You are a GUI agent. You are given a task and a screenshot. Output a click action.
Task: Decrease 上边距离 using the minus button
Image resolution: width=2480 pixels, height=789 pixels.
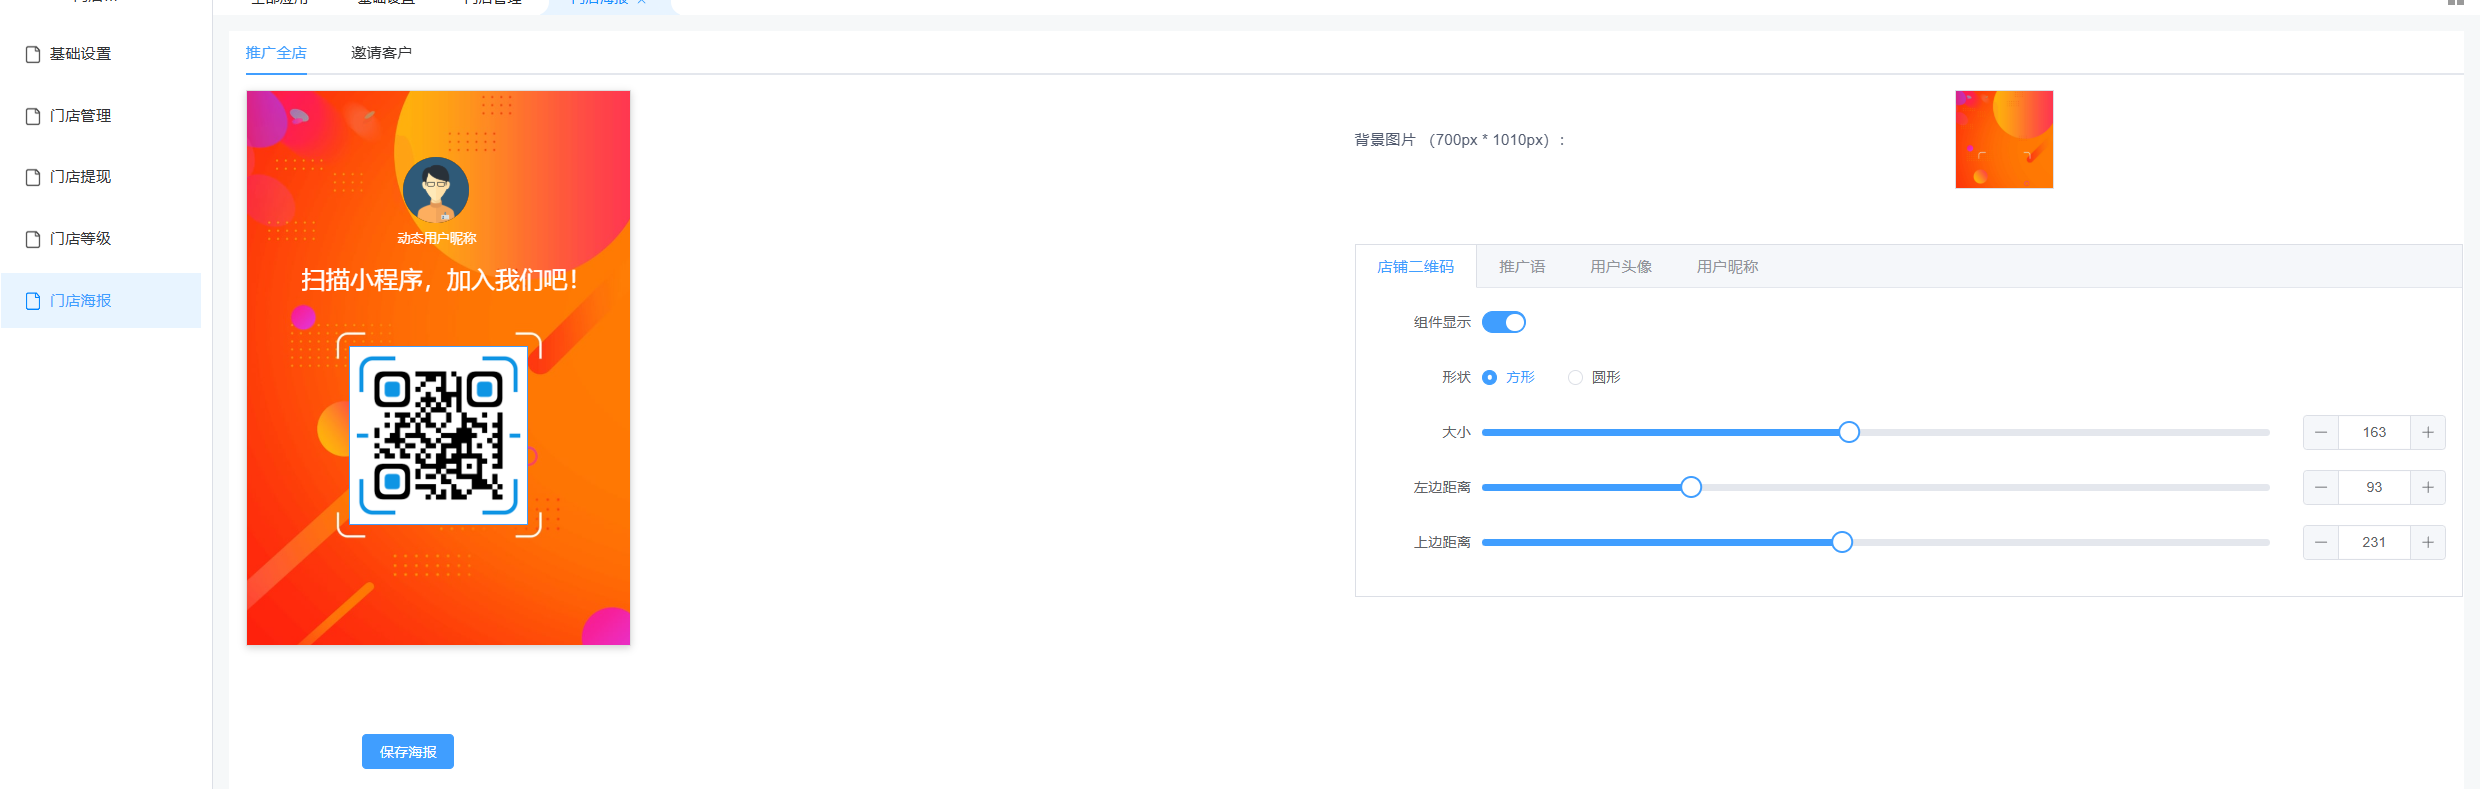(x=2321, y=543)
